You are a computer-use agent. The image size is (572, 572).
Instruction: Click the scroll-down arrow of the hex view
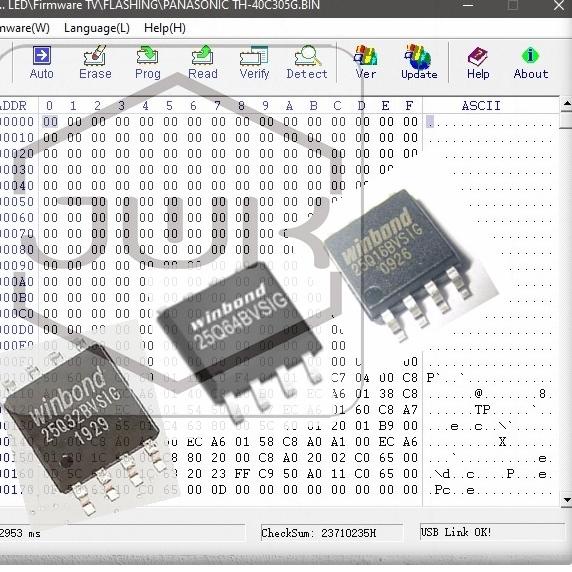pos(567,499)
